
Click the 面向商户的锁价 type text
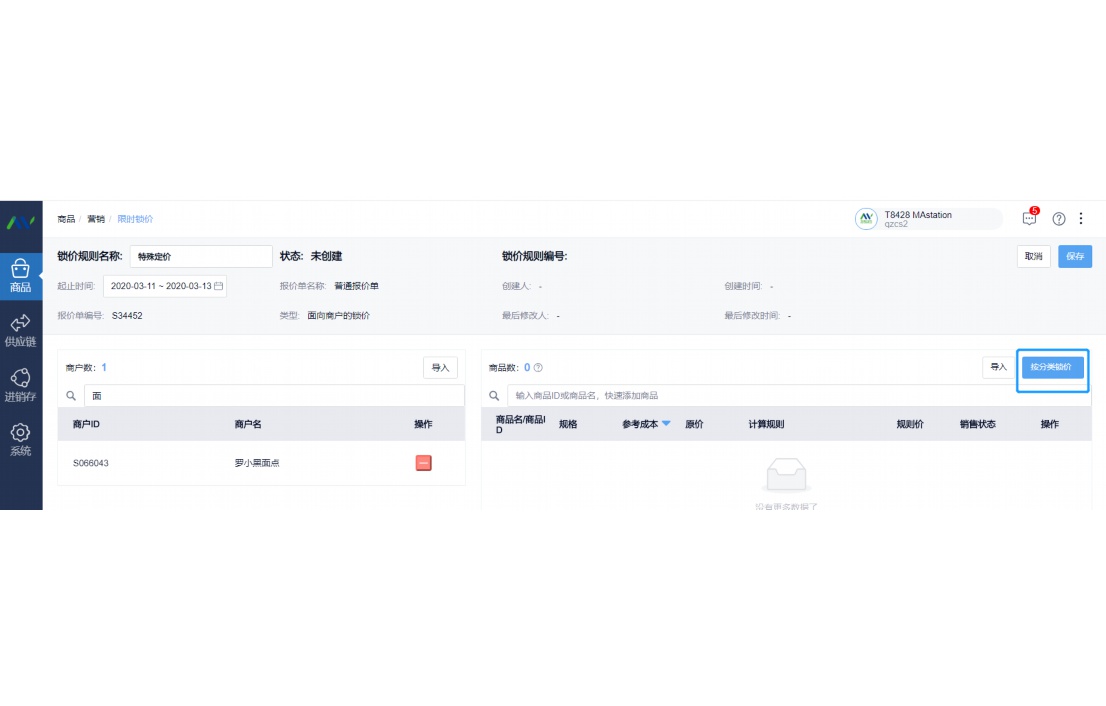339,315
